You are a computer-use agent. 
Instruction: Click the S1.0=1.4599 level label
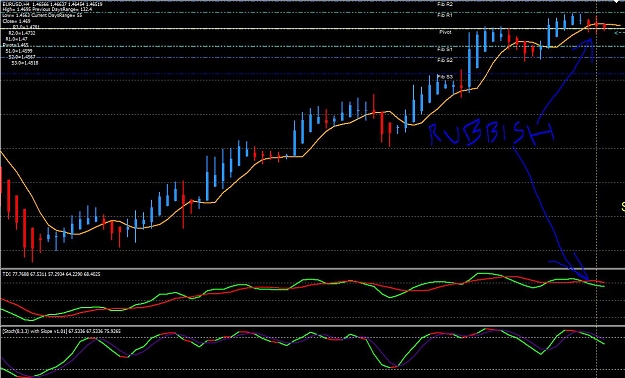click(x=19, y=51)
